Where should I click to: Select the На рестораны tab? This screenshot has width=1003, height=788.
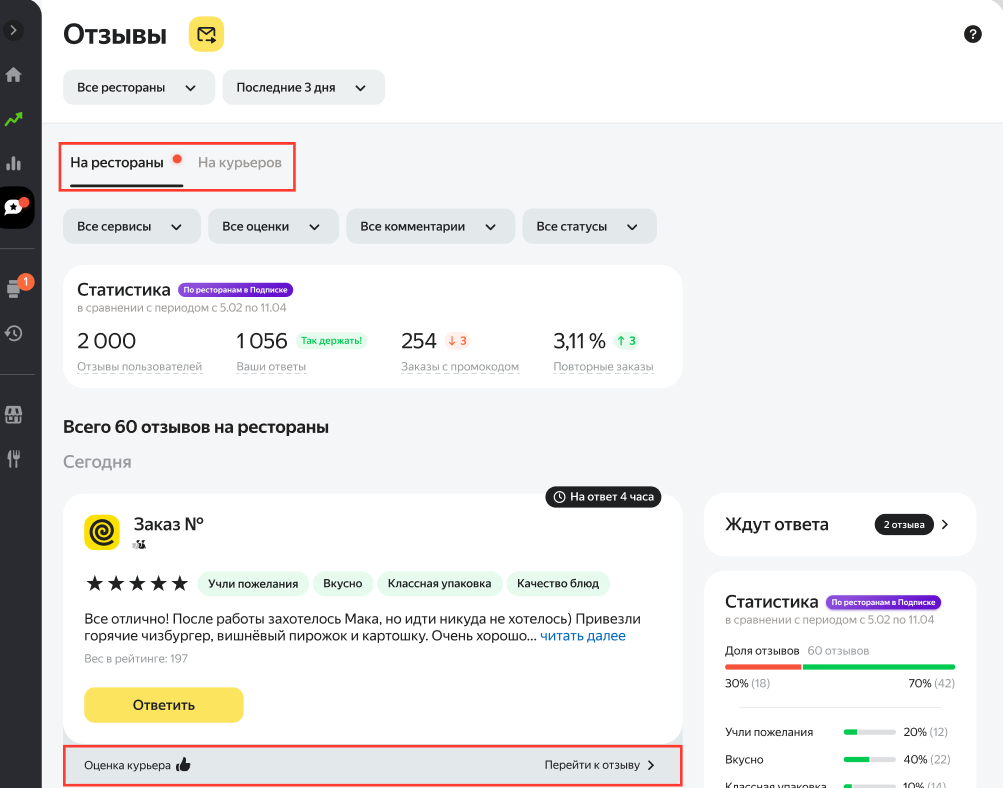[x=117, y=162]
